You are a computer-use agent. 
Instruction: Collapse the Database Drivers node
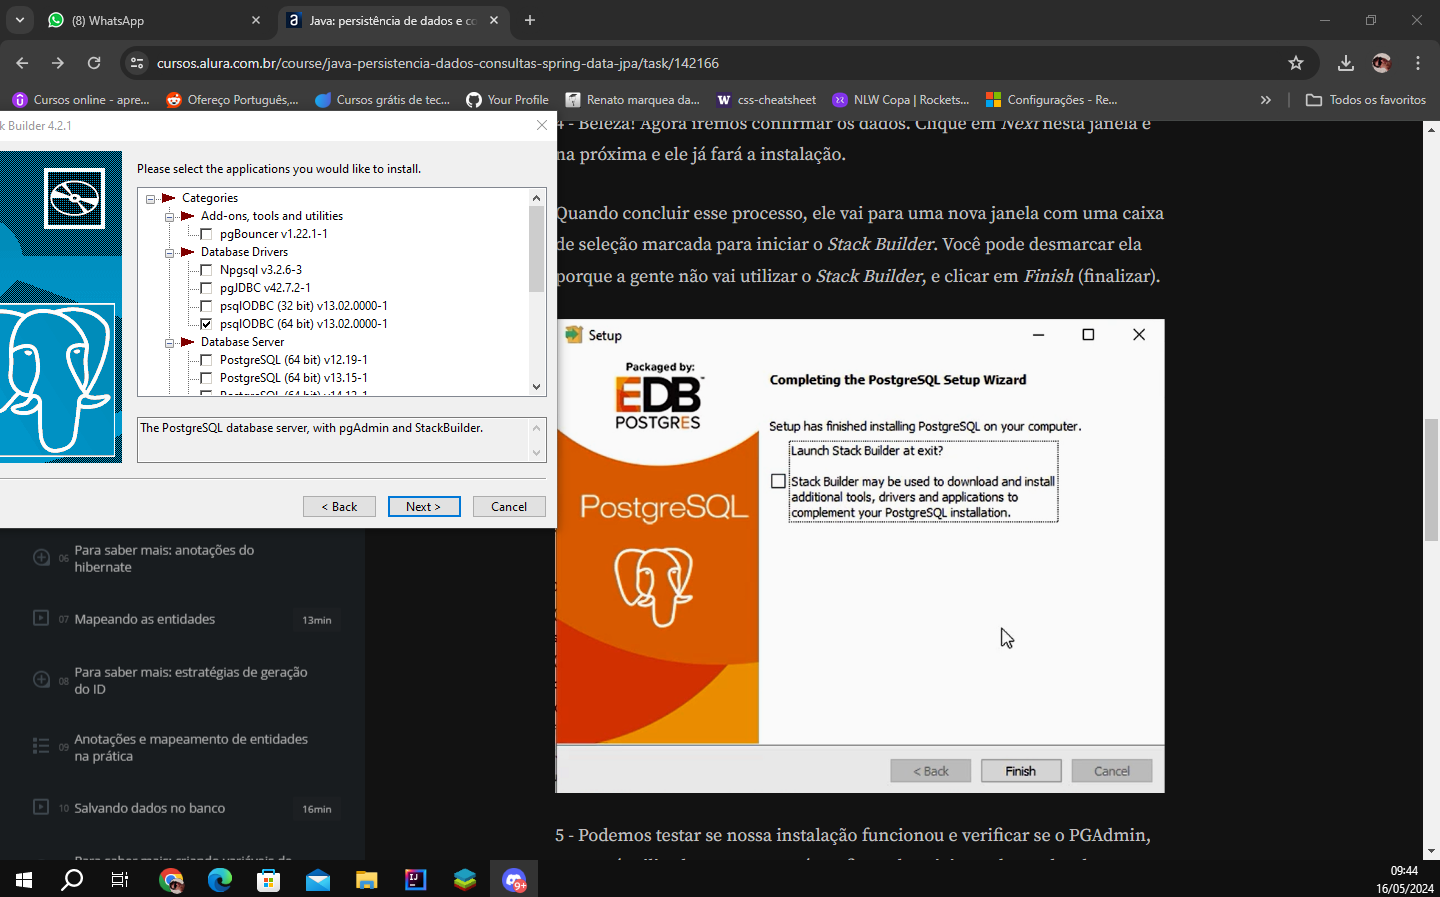coord(169,252)
